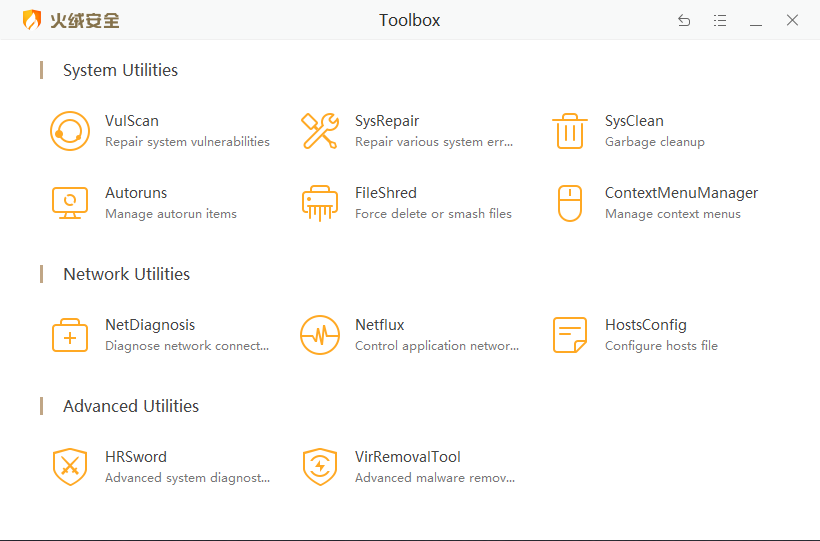Go back using the return arrow

coord(684,20)
